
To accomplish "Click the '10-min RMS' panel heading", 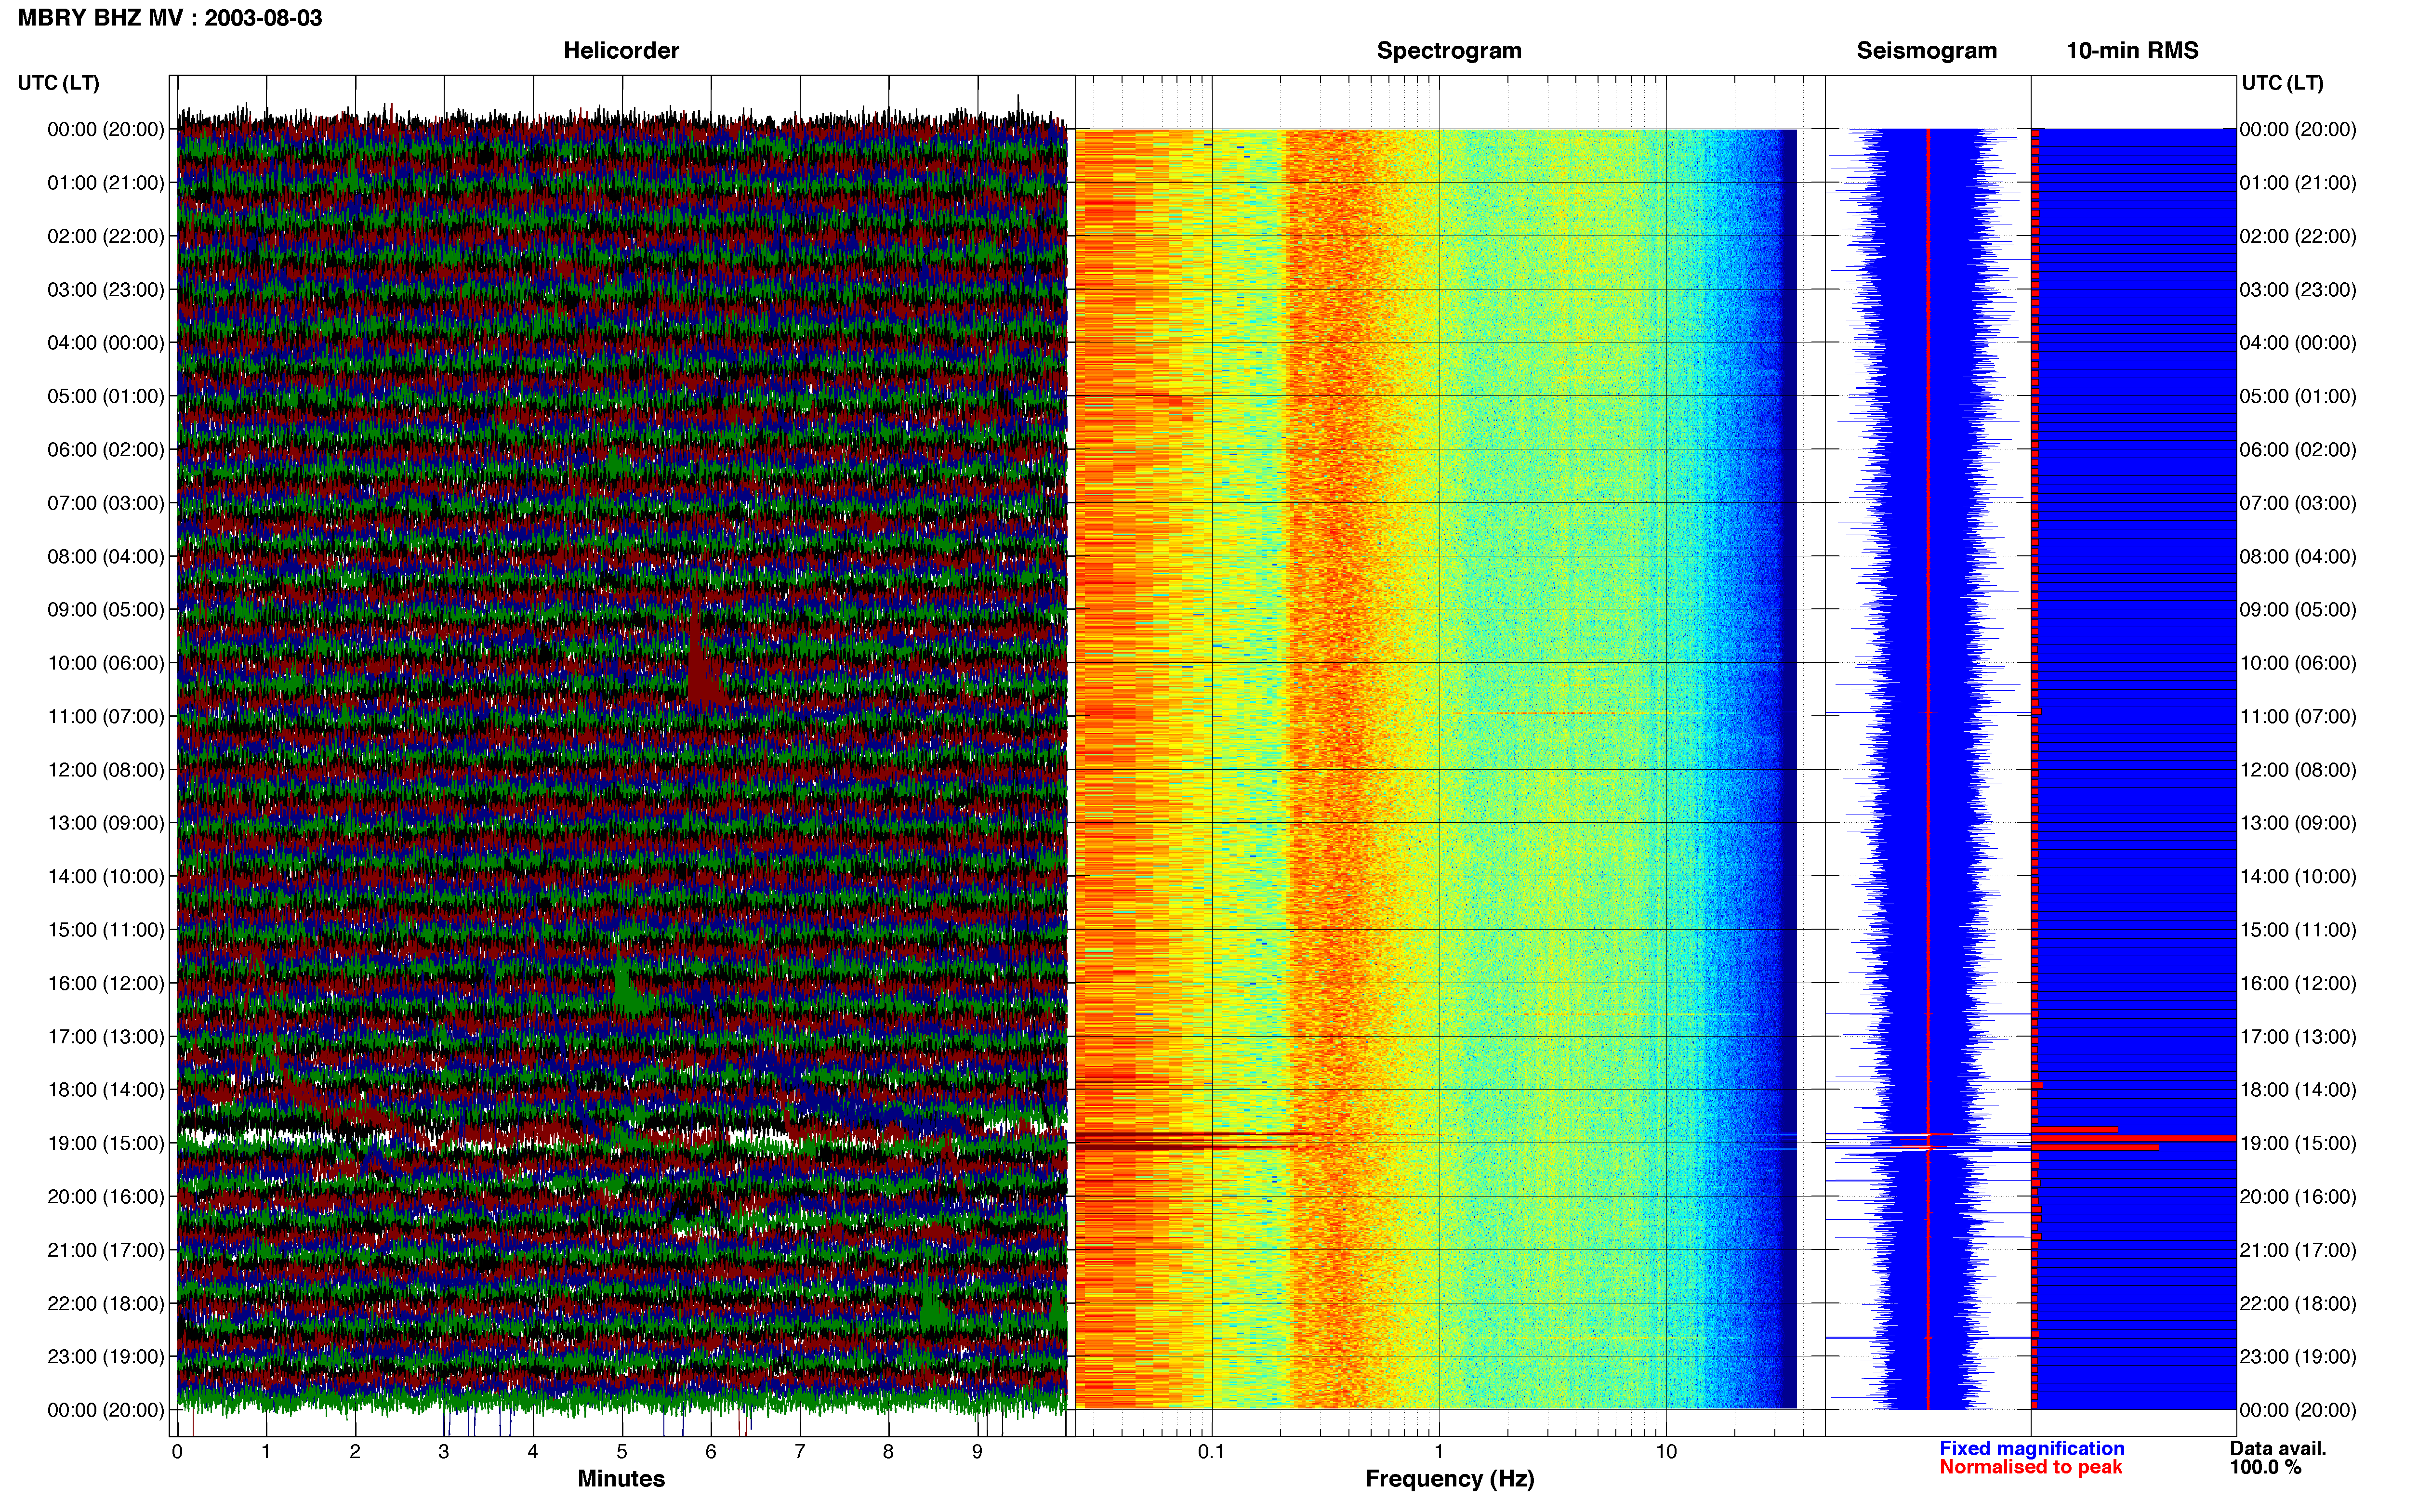I will [x=2132, y=51].
